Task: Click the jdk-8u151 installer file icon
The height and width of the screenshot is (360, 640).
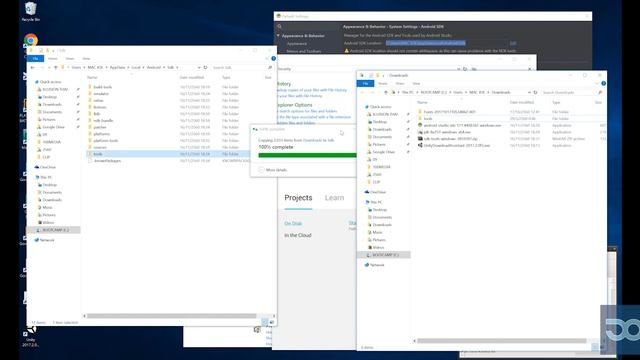Action: pos(420,132)
